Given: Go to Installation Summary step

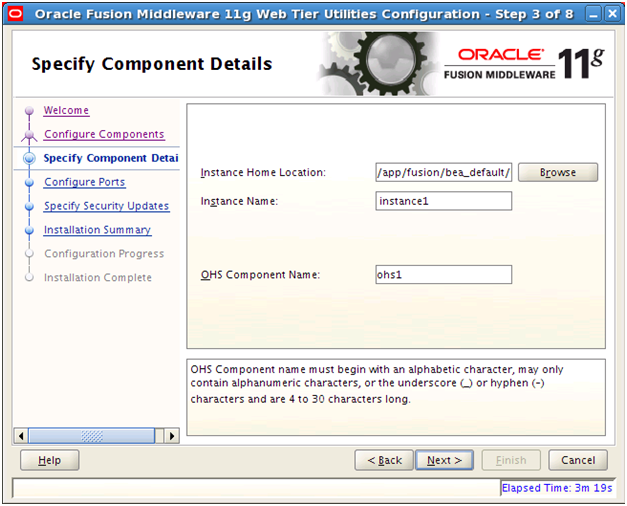Looking at the screenshot, I should (x=97, y=230).
